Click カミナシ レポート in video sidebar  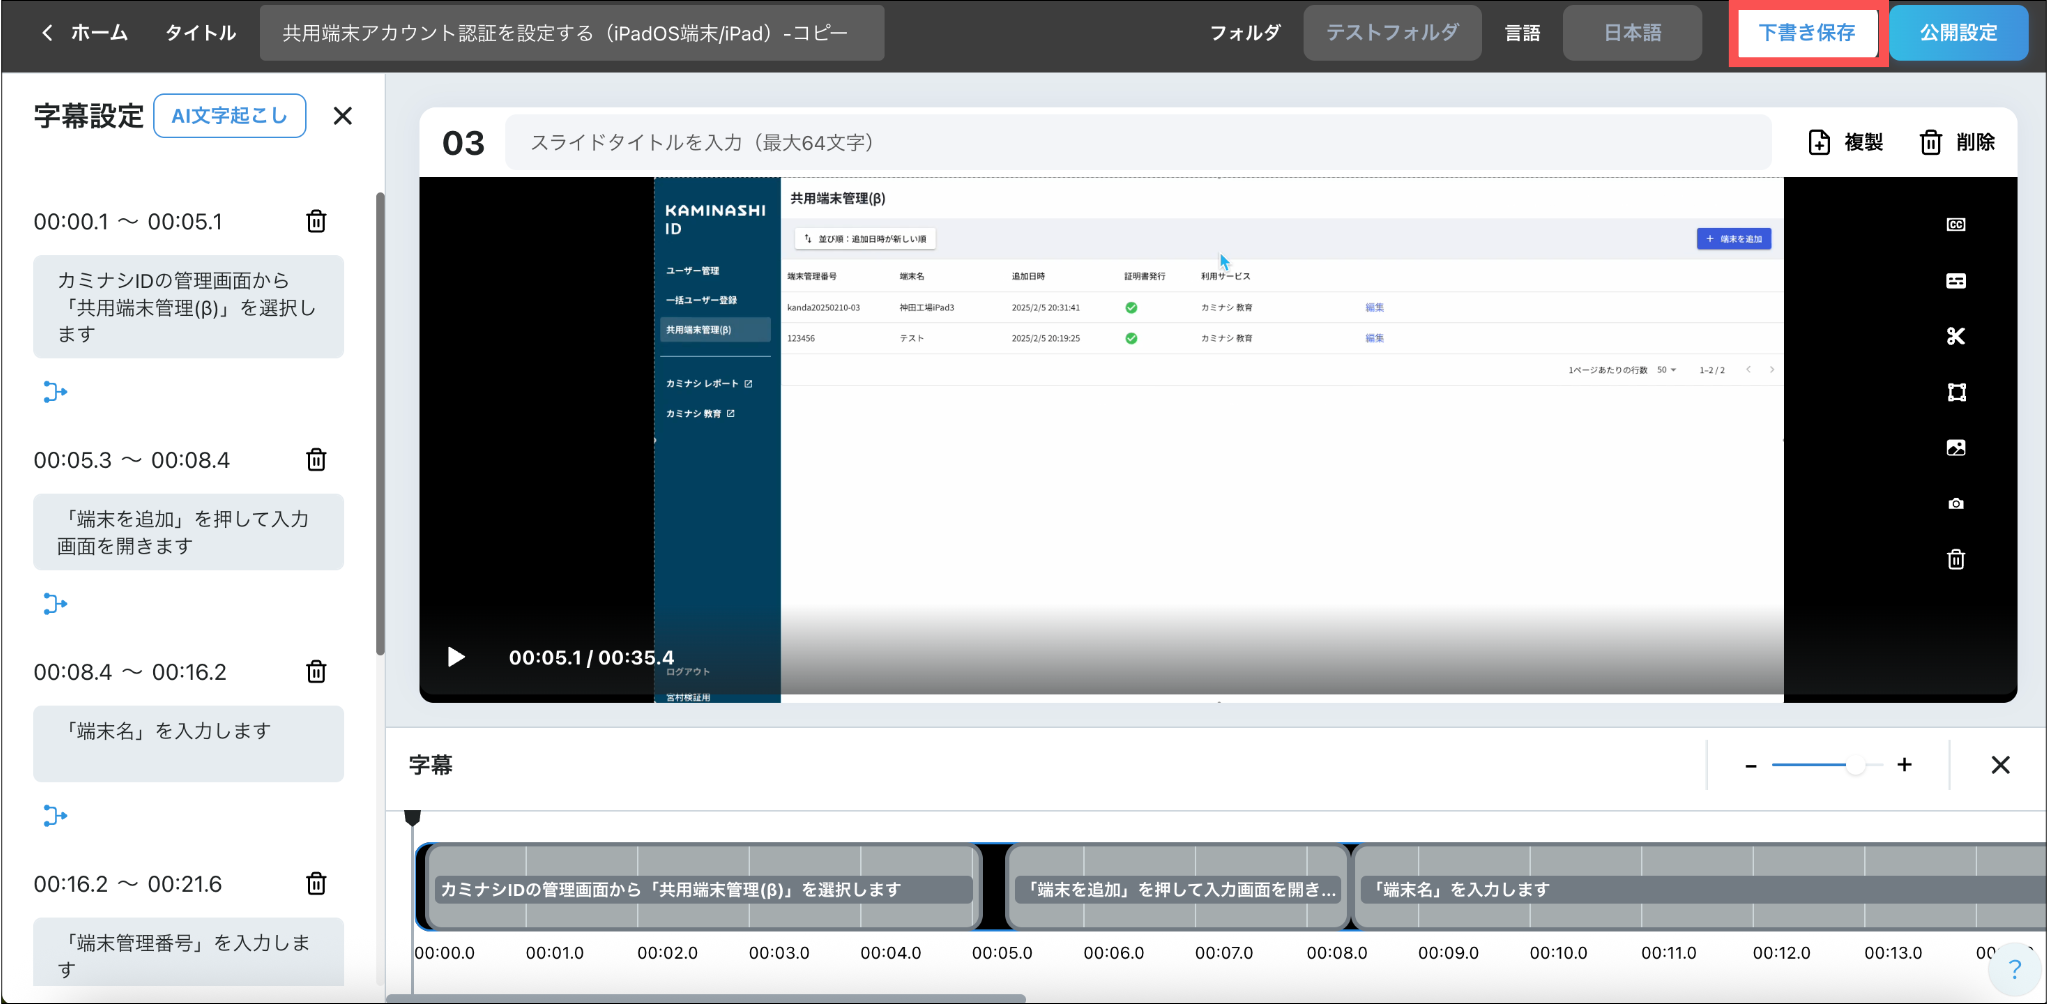(709, 384)
